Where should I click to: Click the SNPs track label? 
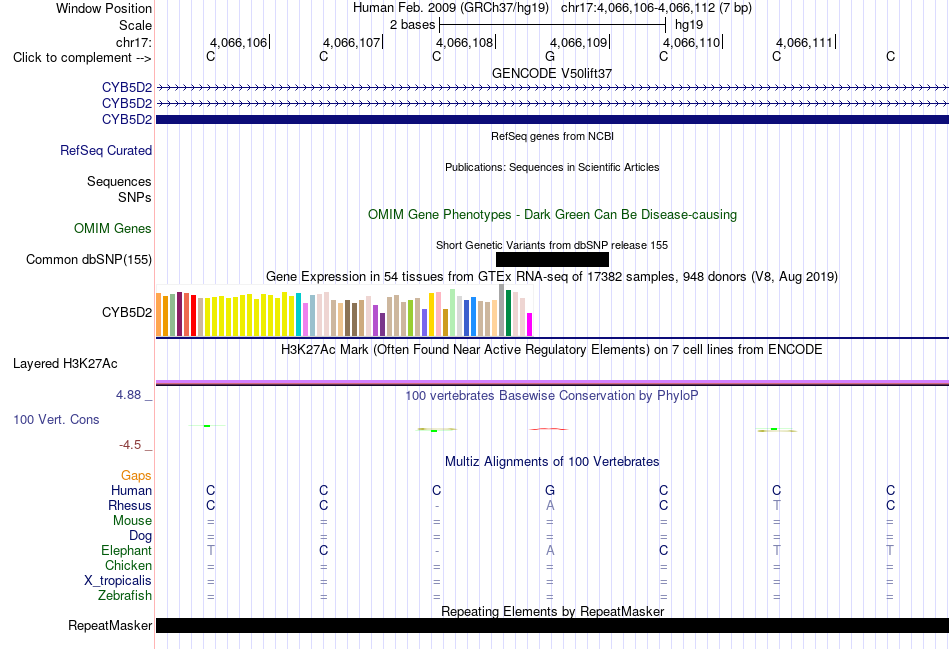point(135,197)
